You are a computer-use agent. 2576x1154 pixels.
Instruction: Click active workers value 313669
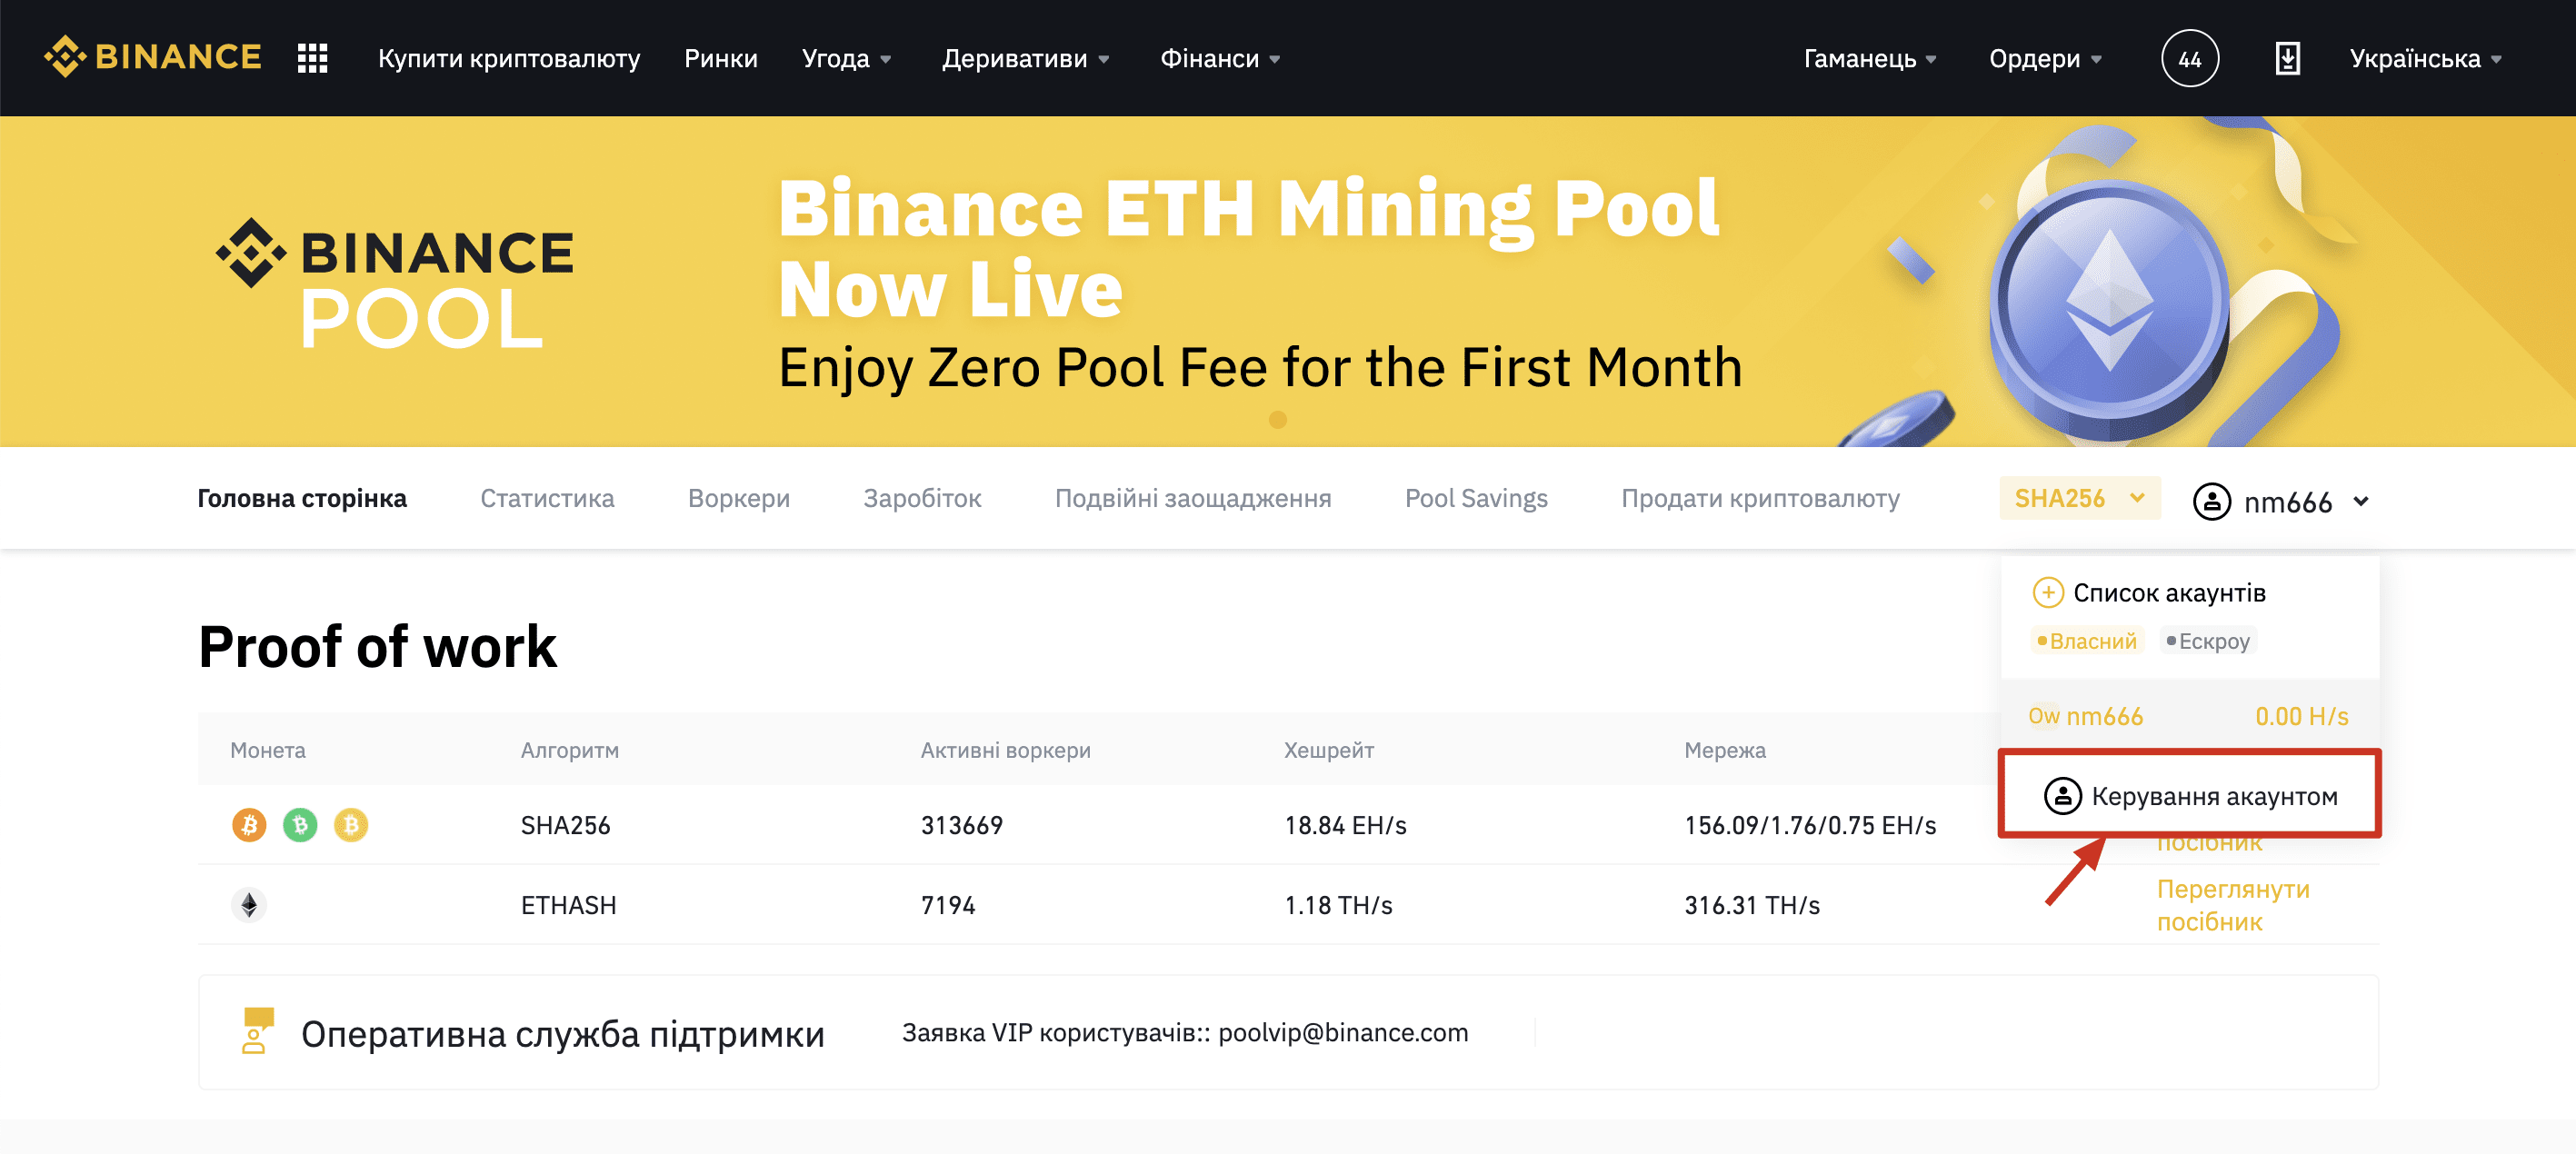(x=961, y=825)
